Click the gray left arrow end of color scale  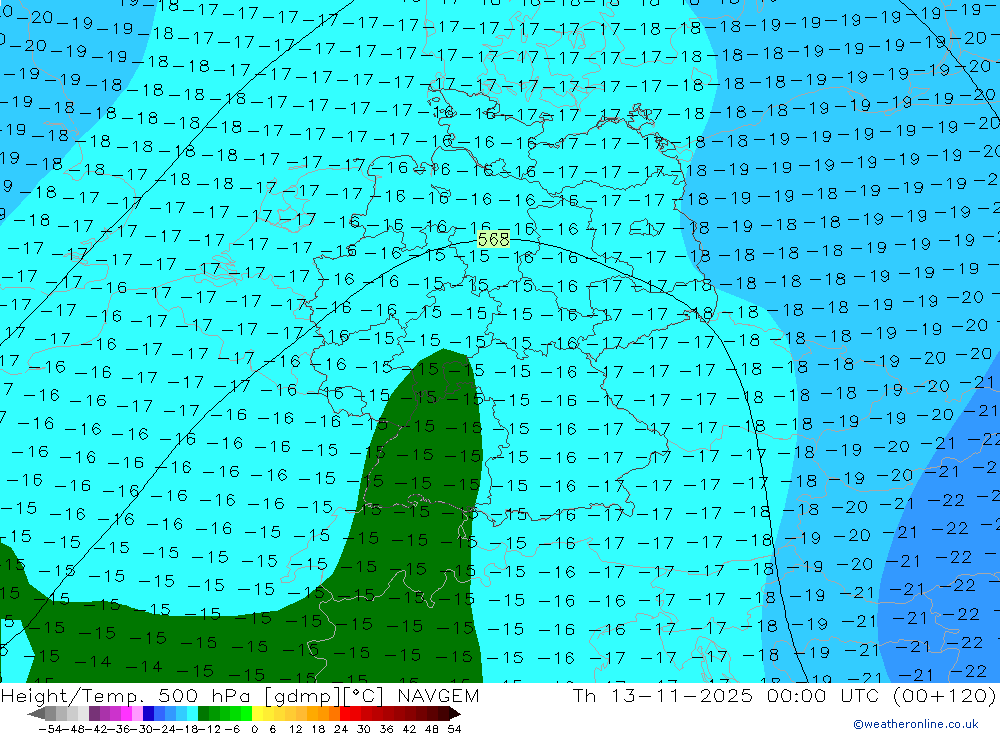point(36,714)
